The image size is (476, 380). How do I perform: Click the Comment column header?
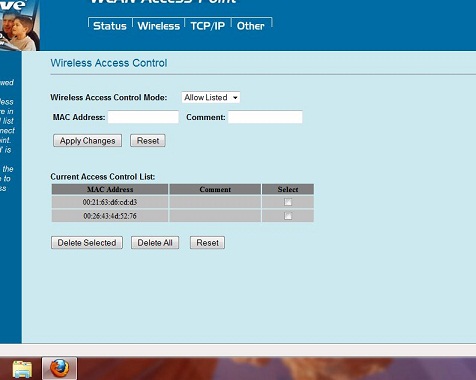[x=215, y=189]
